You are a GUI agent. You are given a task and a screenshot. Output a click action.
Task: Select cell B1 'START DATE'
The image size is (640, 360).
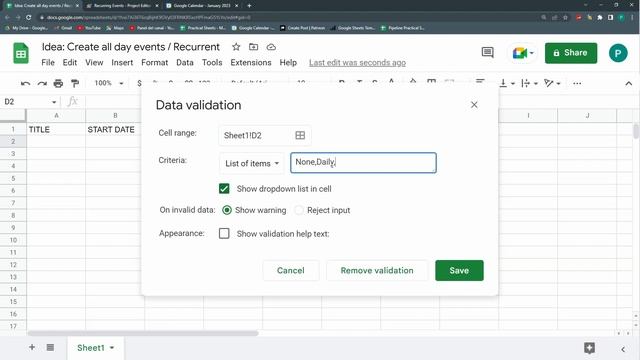[x=115, y=129]
